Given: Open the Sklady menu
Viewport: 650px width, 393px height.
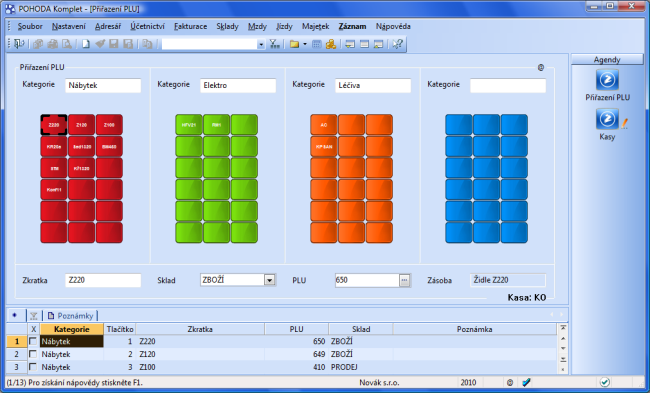Looking at the screenshot, I should point(227,26).
